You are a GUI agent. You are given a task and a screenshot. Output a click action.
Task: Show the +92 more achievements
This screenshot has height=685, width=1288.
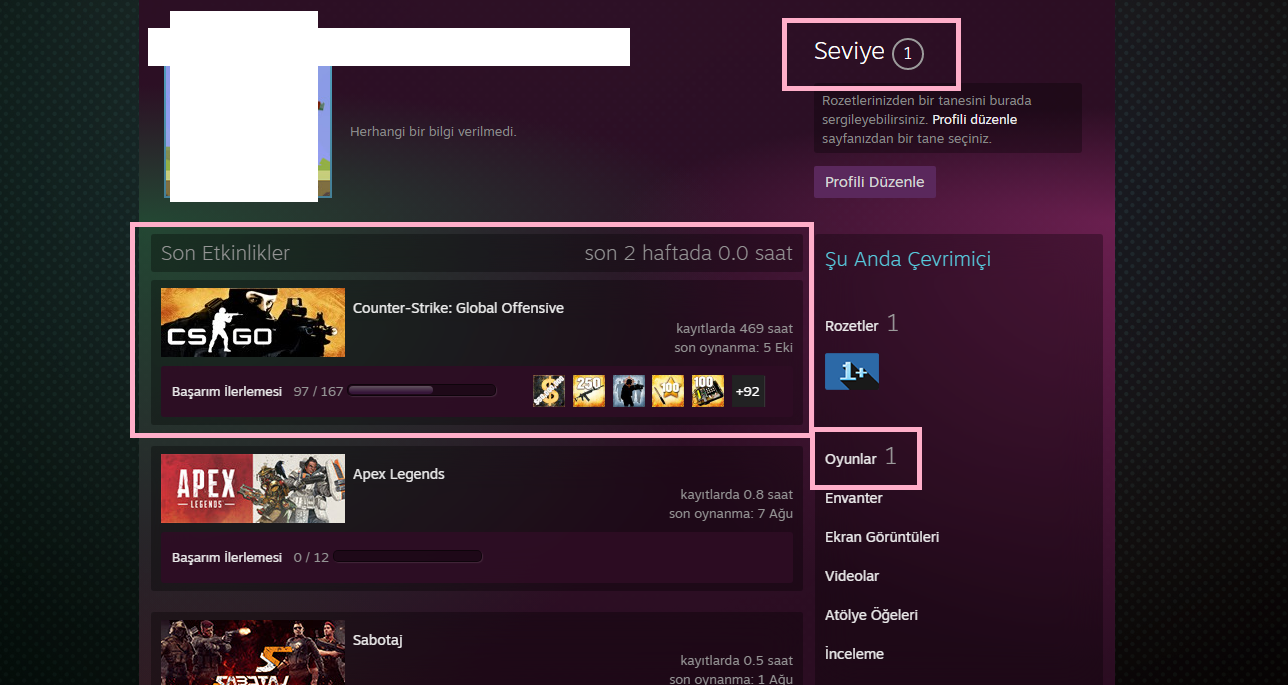[x=748, y=391]
